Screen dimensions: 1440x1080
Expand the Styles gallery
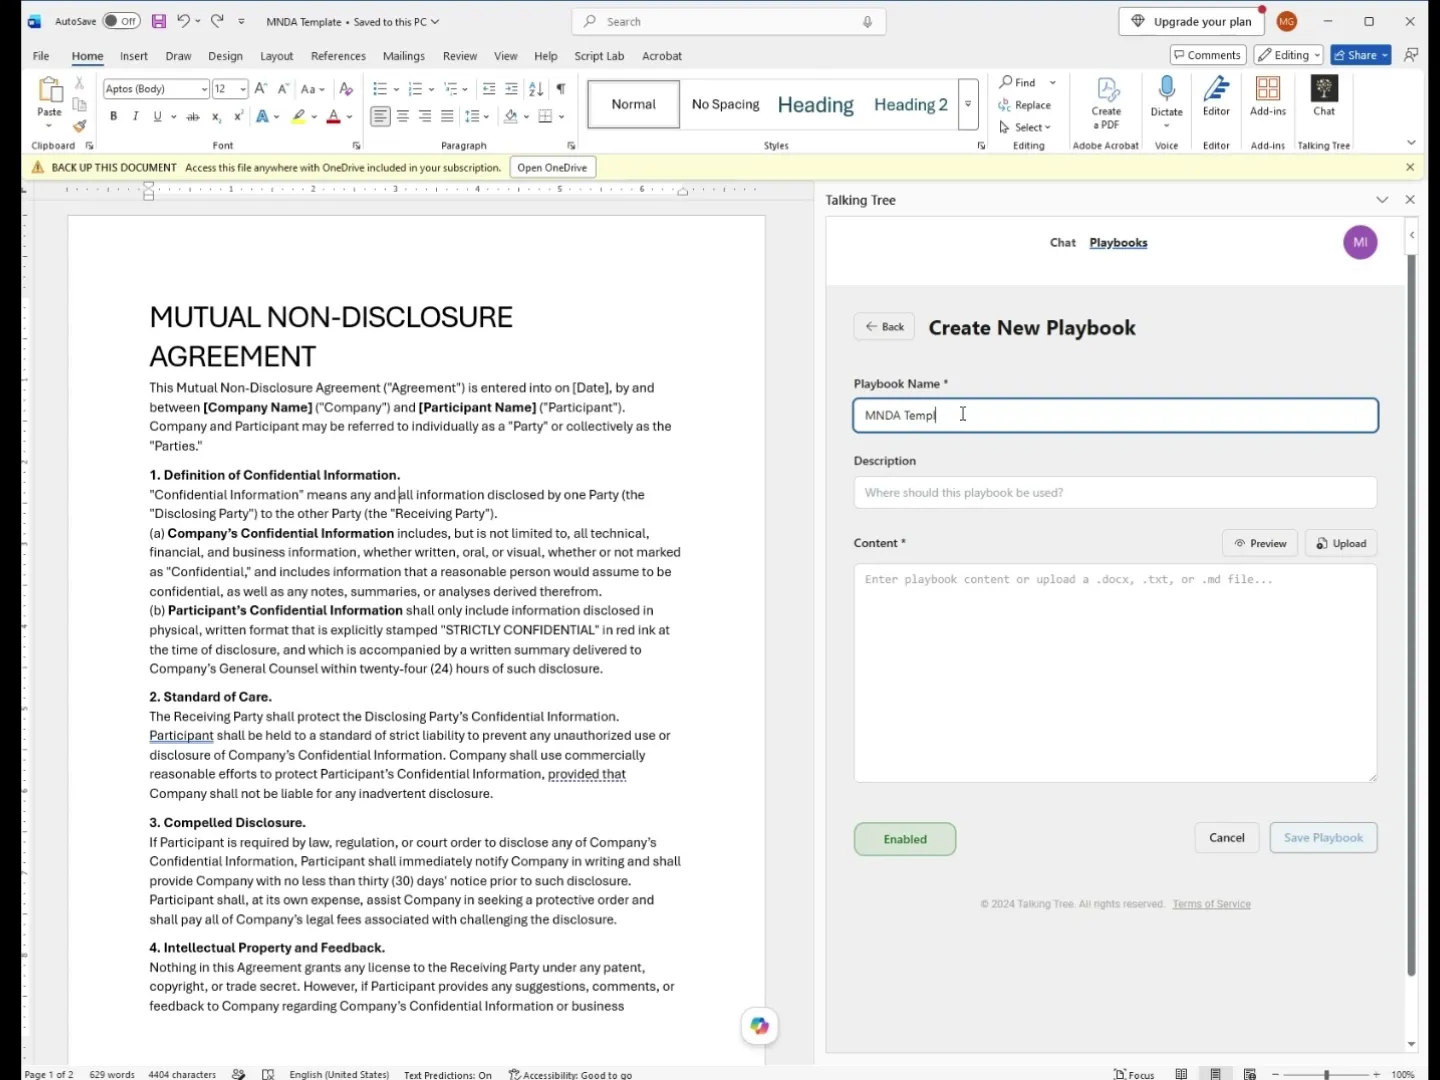point(968,104)
